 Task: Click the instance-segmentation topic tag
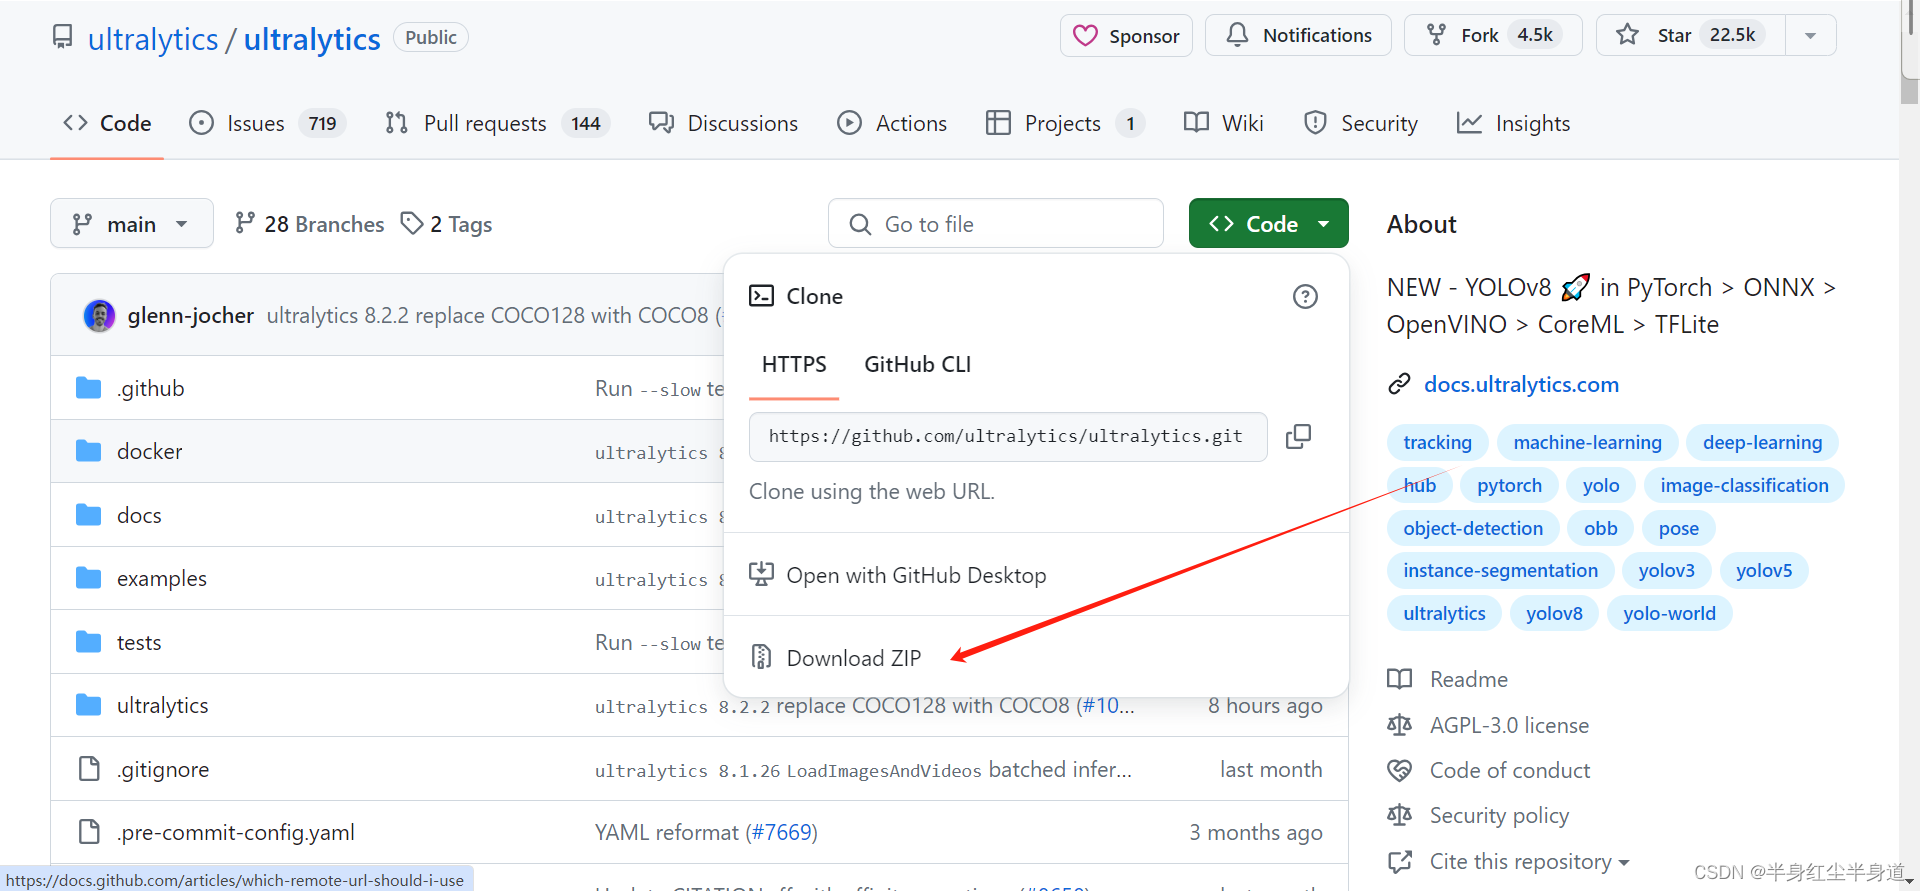coord(1500,571)
